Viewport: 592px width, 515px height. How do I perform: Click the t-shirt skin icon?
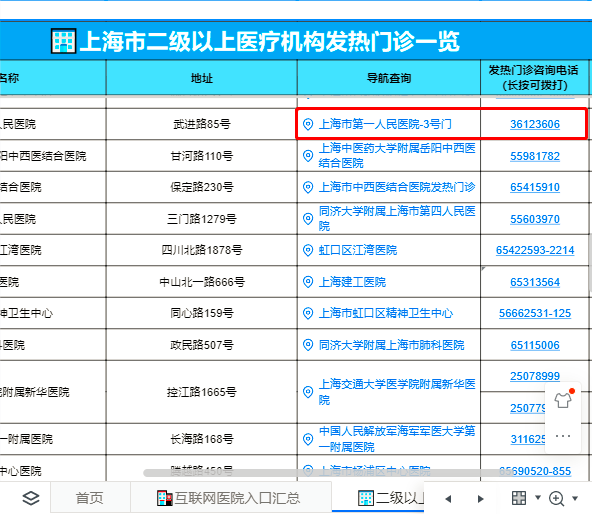point(563,399)
